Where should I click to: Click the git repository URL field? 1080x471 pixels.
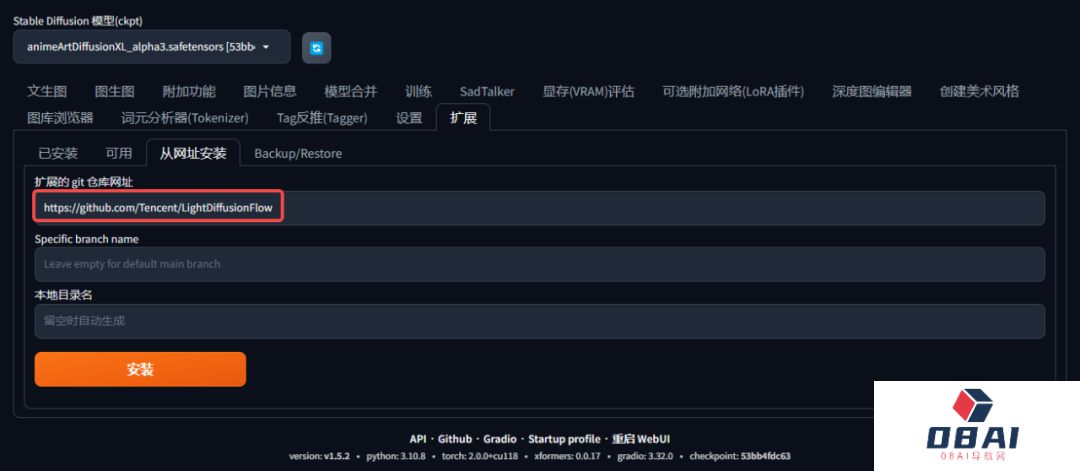pos(539,208)
